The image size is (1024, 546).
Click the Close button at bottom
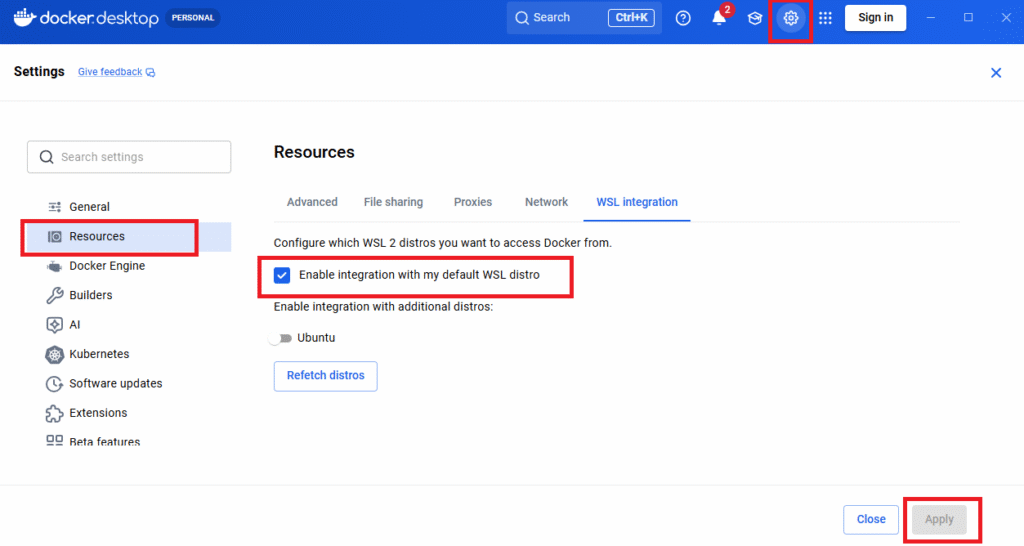(x=871, y=519)
